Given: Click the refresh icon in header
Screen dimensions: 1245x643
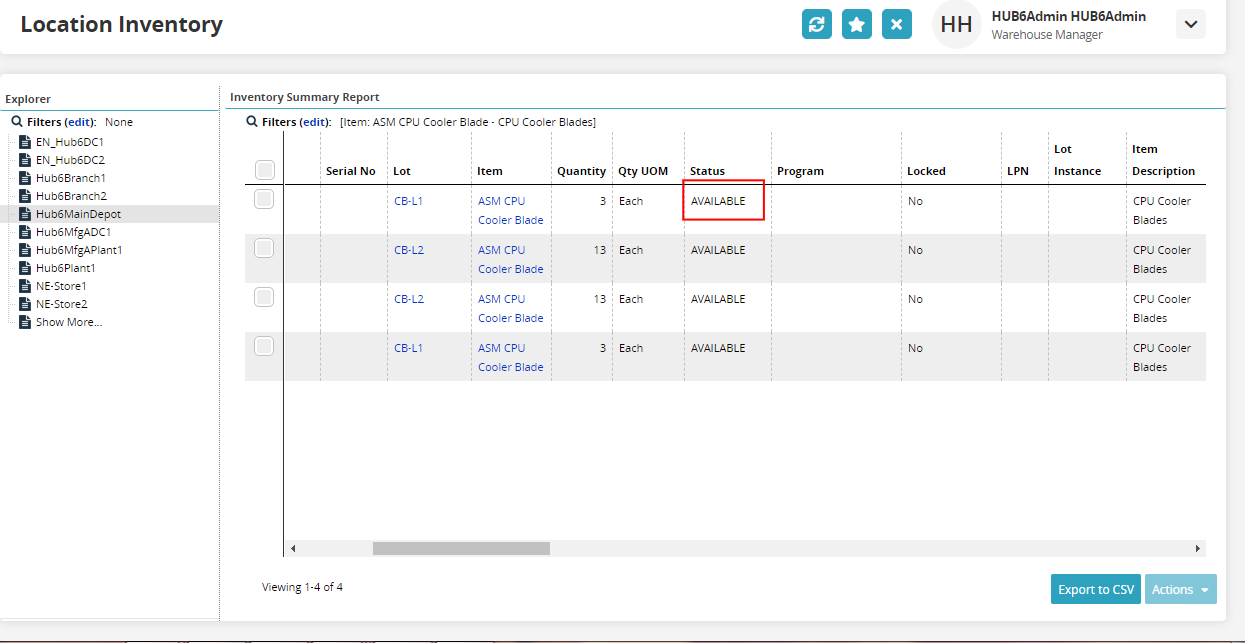Looking at the screenshot, I should (817, 24).
